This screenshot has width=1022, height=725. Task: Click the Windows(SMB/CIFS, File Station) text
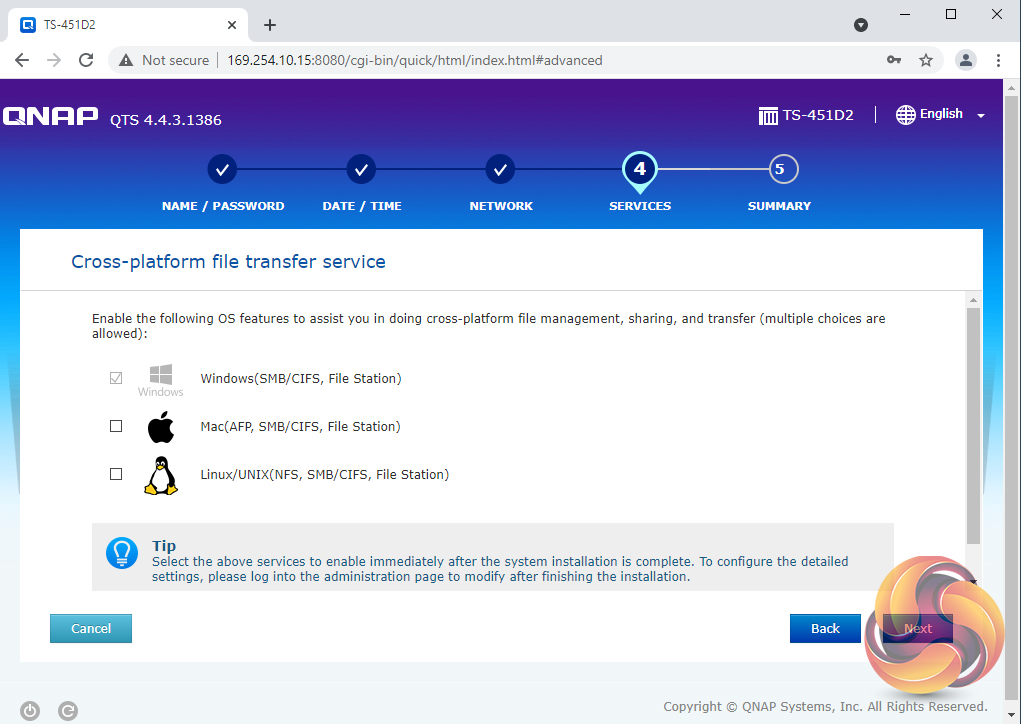[x=300, y=379]
